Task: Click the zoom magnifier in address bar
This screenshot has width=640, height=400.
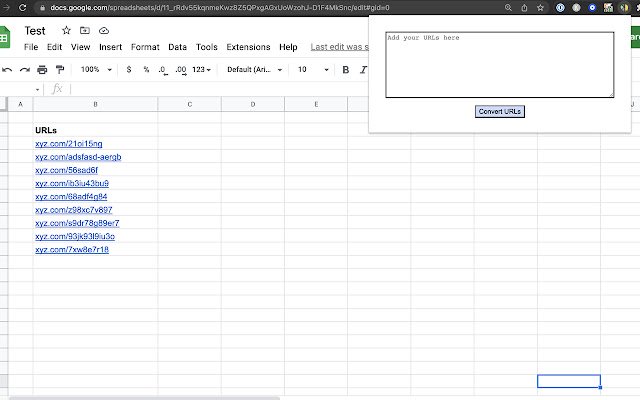Action: coord(508,7)
